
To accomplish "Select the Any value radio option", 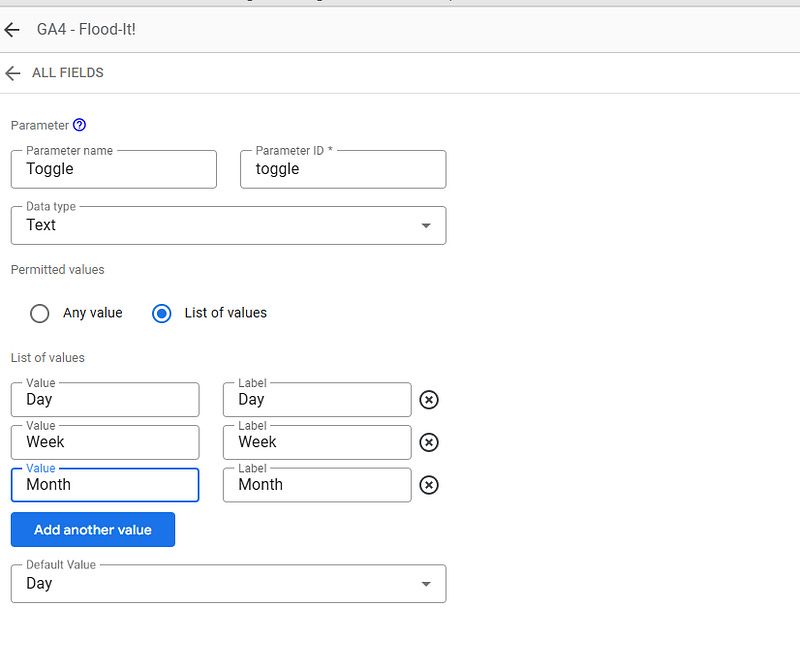I will pos(40,313).
